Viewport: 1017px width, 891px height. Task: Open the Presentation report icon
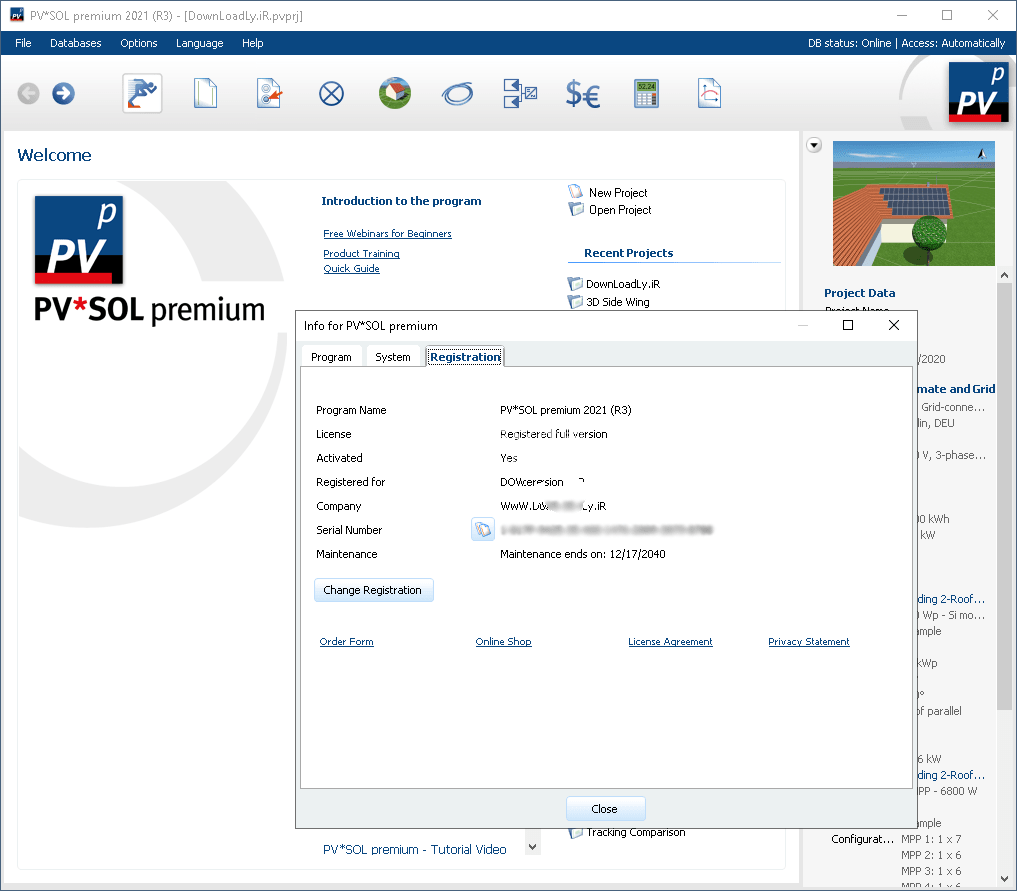[x=709, y=93]
